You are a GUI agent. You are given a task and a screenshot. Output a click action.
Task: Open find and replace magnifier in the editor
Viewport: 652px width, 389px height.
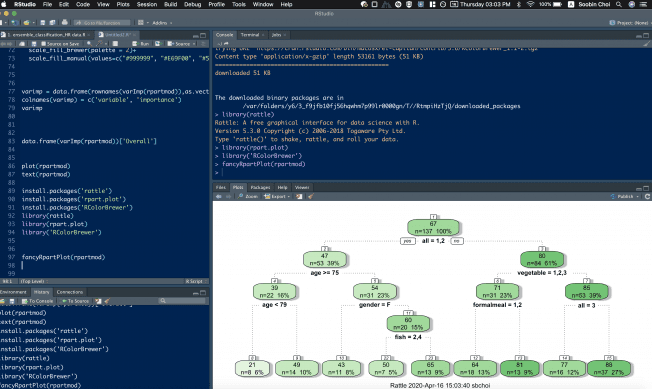89,44
